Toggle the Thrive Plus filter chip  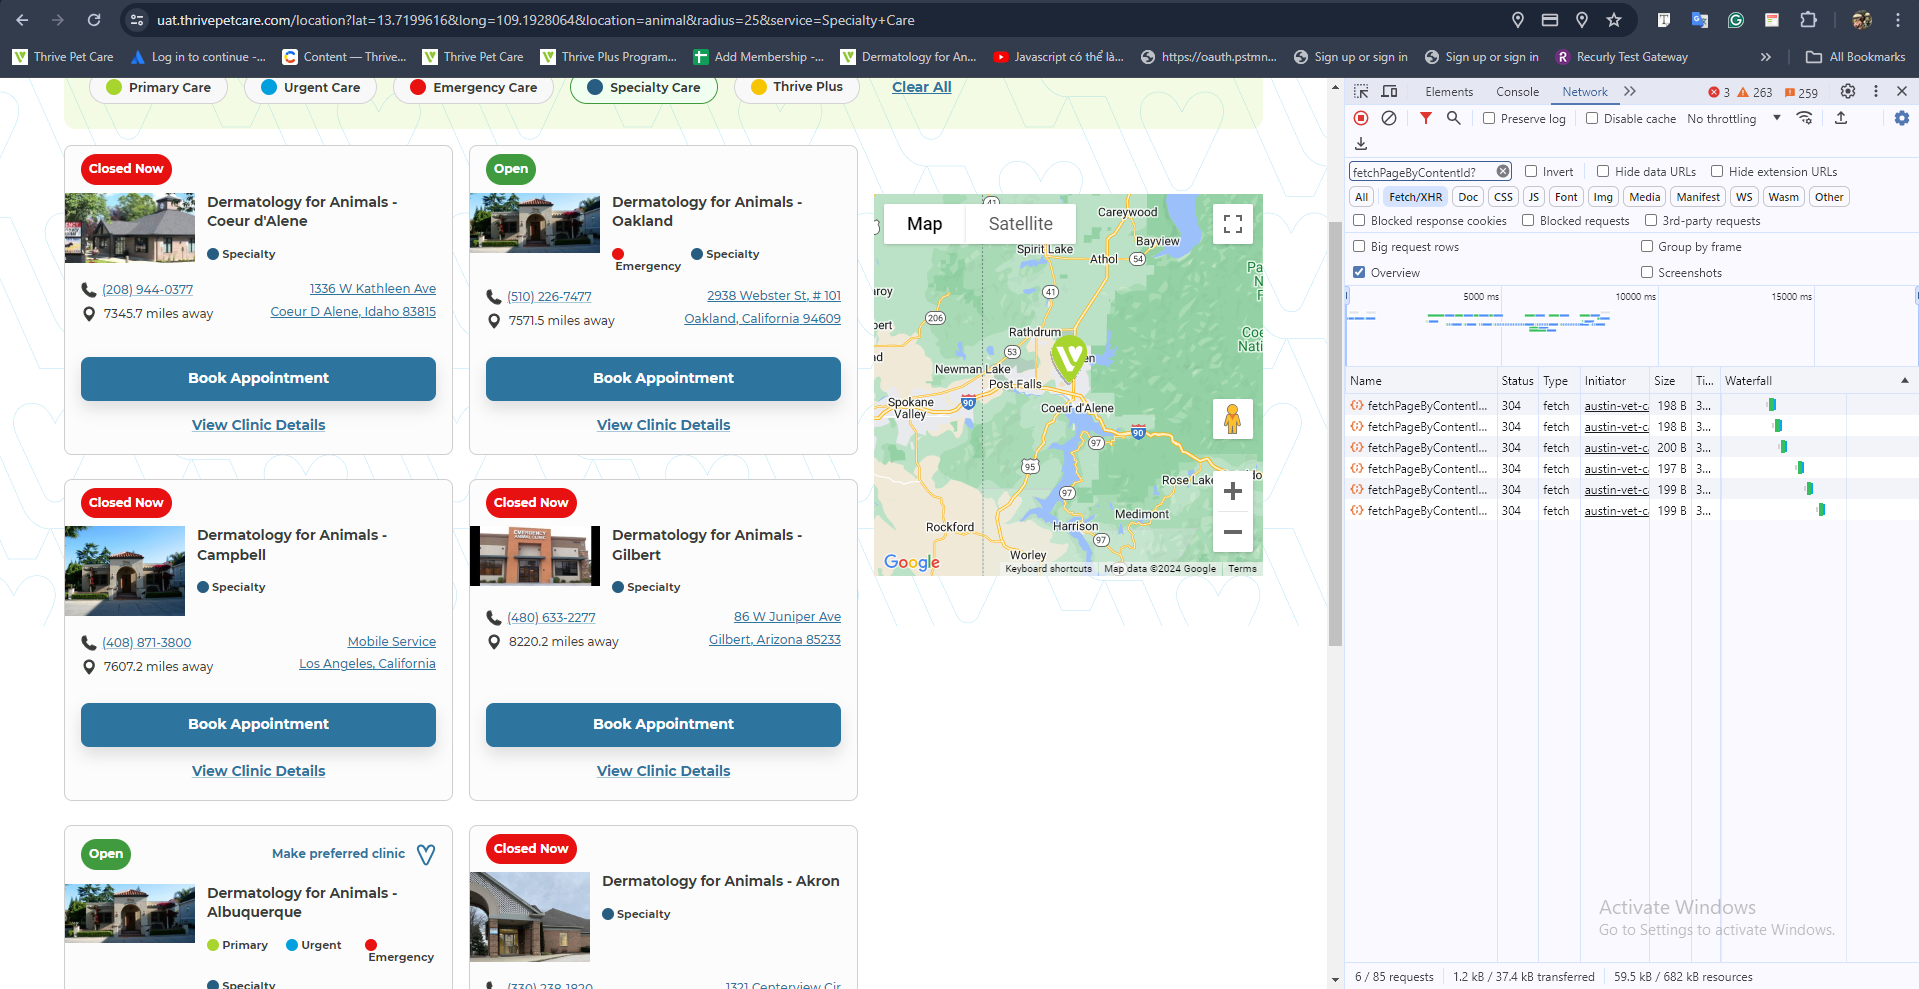(797, 87)
